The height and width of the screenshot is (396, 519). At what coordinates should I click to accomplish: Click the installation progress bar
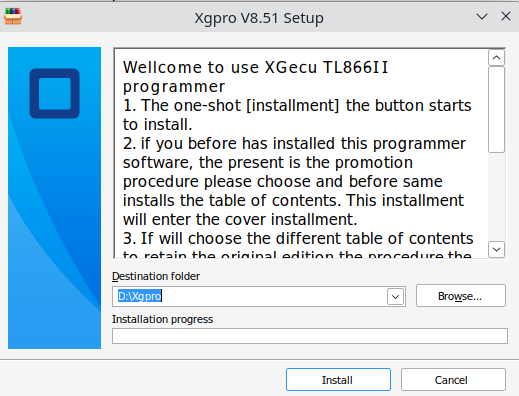(310, 336)
